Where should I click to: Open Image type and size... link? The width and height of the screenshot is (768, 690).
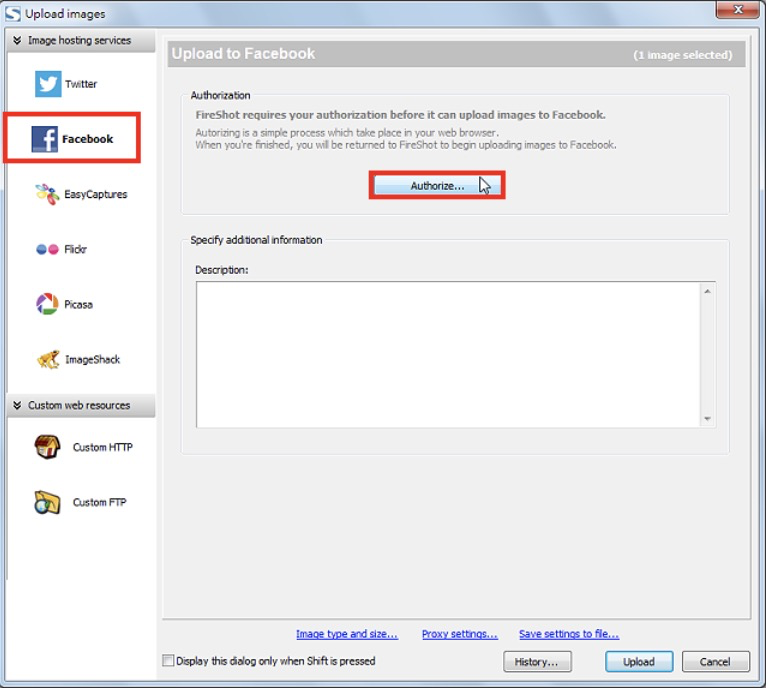pos(347,634)
